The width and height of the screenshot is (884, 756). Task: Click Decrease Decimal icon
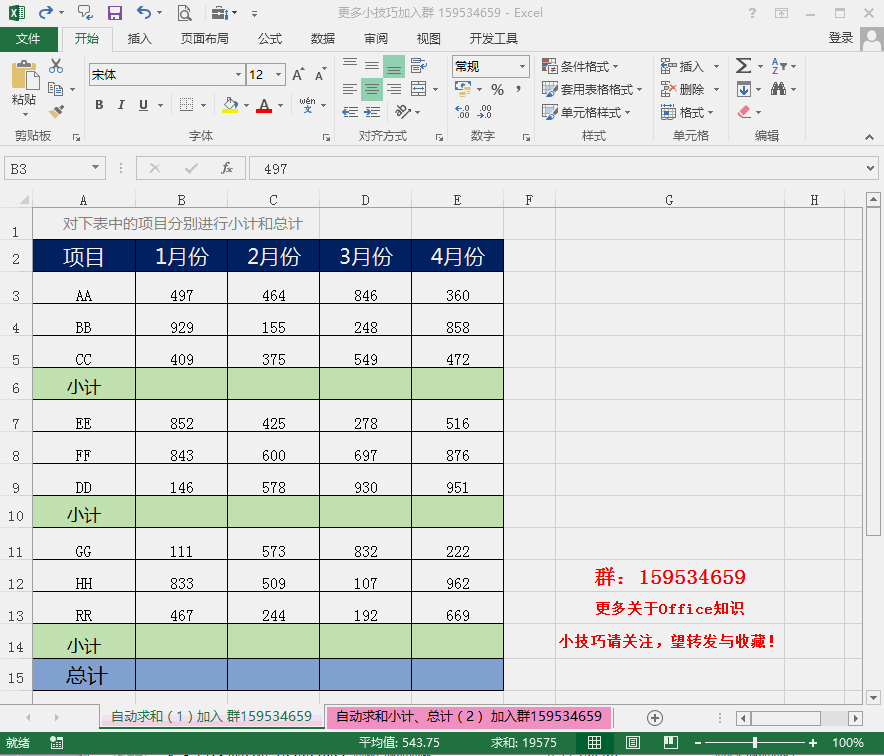click(484, 112)
